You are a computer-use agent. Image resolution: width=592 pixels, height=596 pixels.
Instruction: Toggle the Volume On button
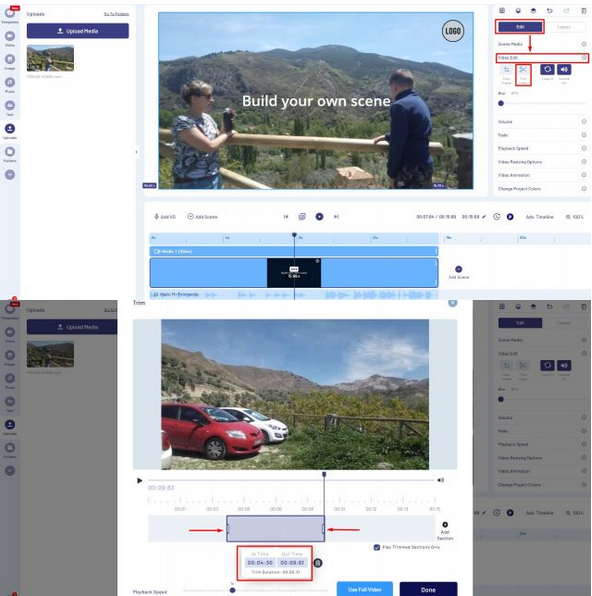click(564, 70)
